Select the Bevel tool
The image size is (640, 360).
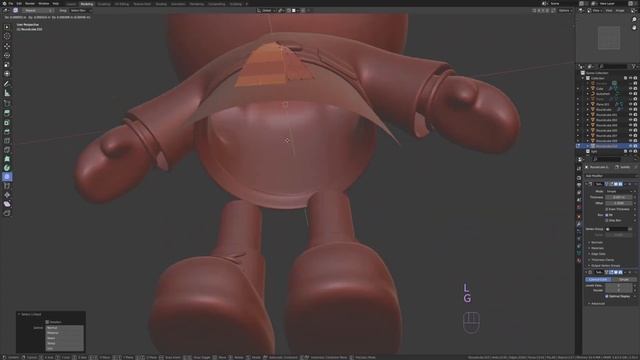pos(7,131)
